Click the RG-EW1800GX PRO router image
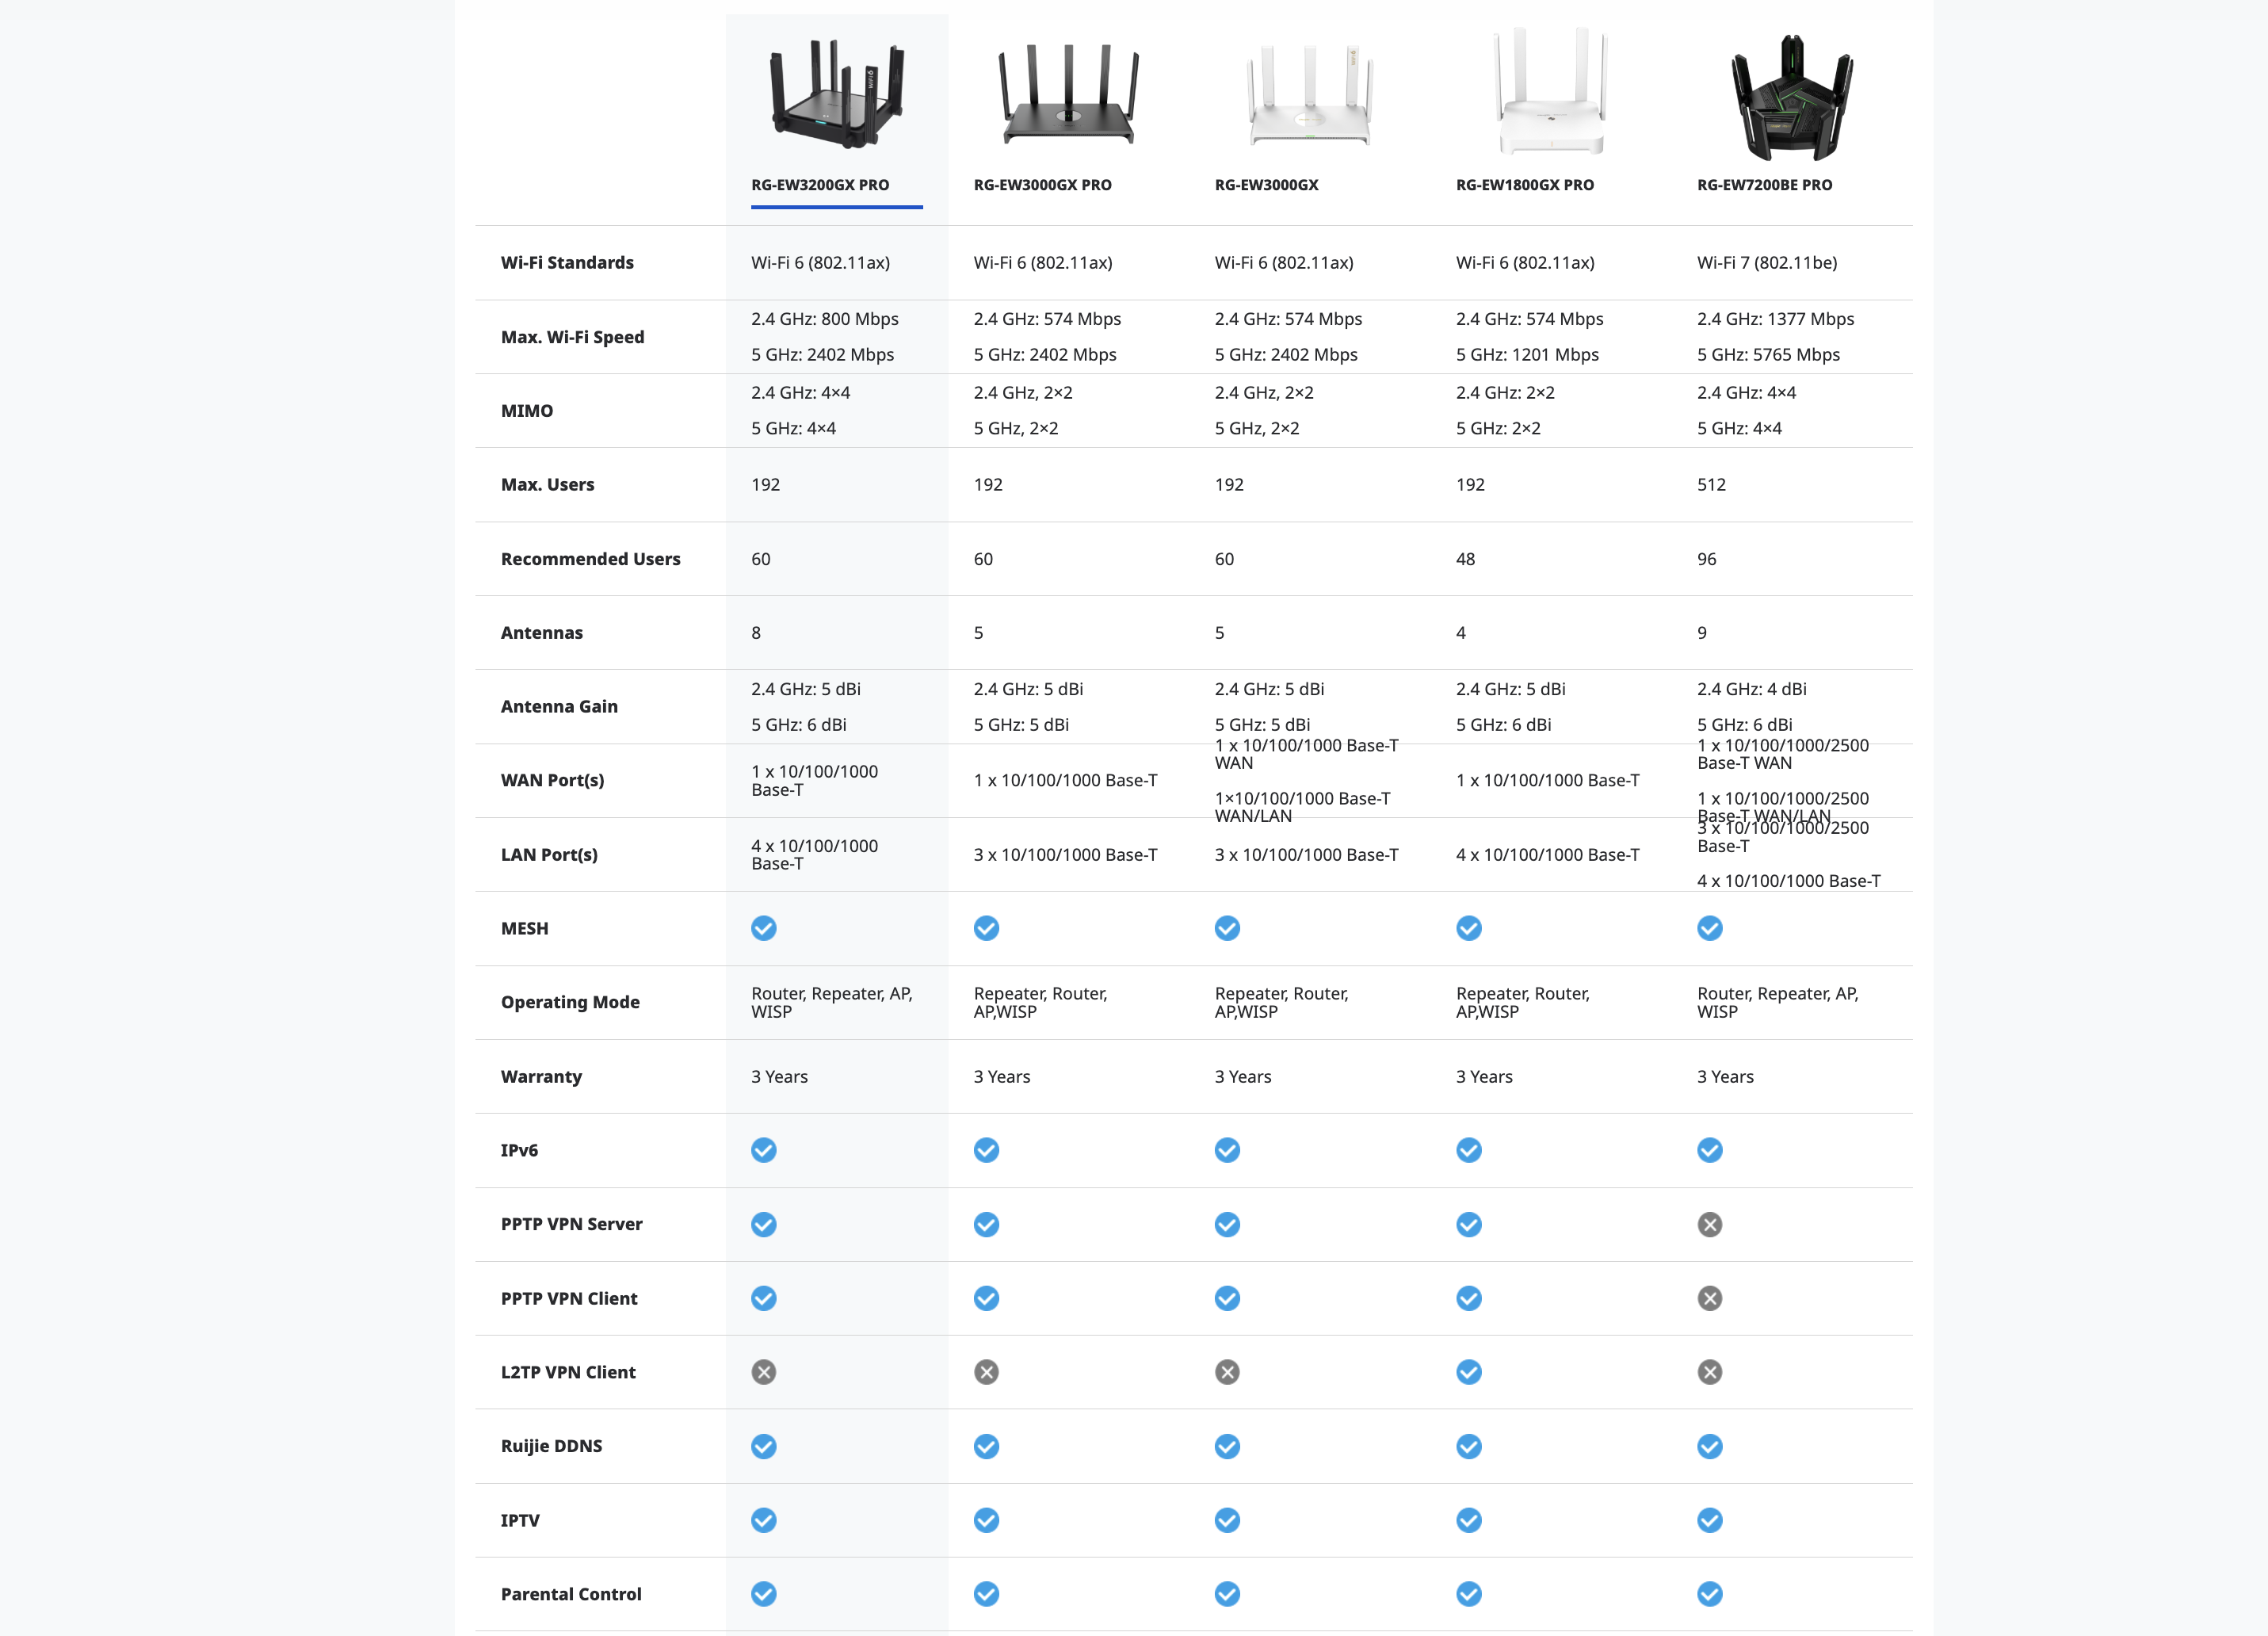Screen dimensions: 2268x1636 click(x=1550, y=92)
